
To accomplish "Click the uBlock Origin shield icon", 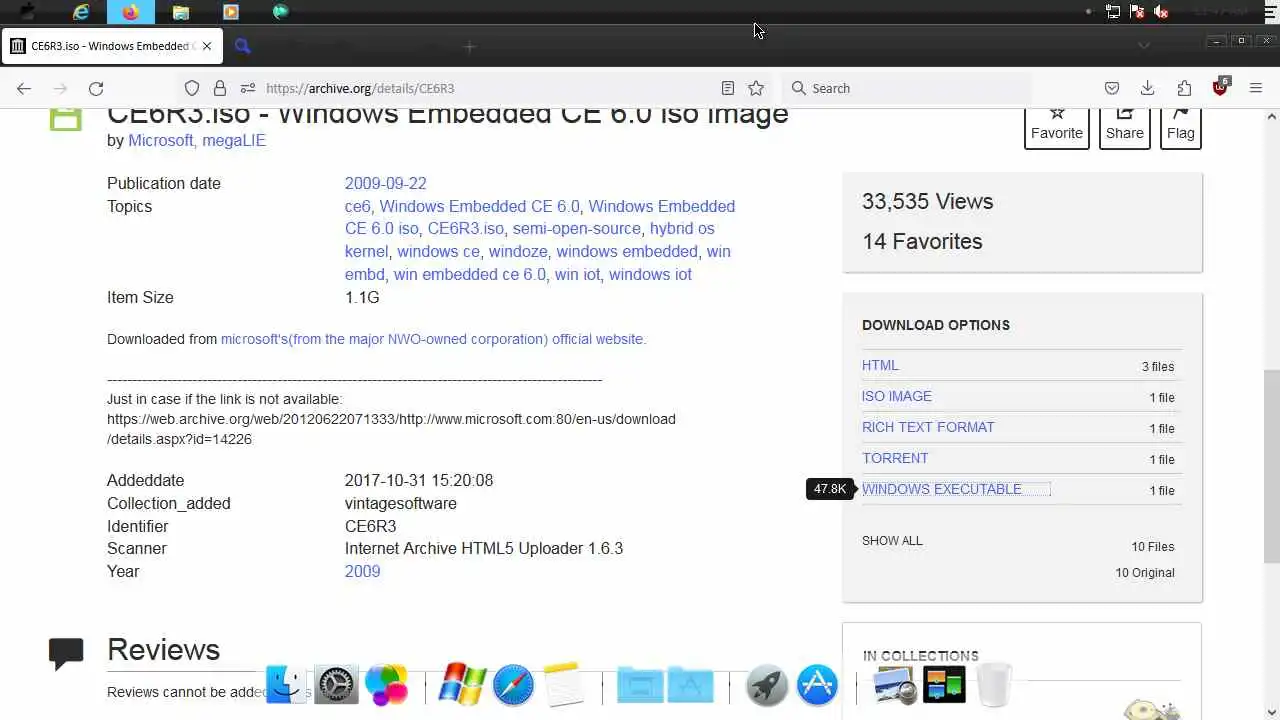I will [1220, 88].
